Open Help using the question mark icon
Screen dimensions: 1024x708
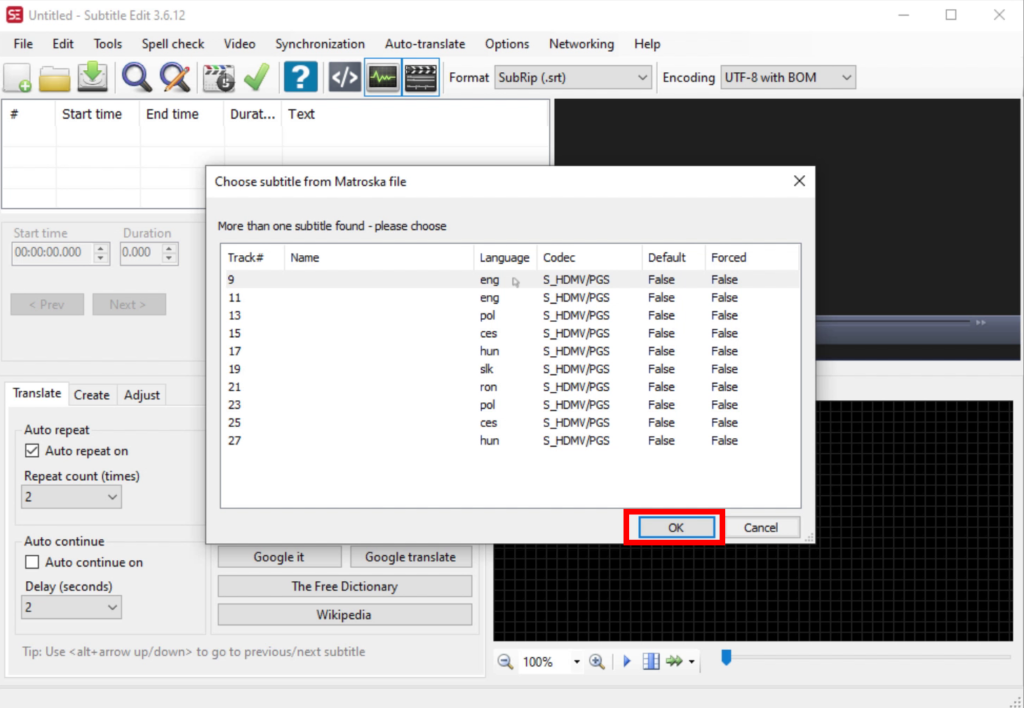tap(301, 77)
